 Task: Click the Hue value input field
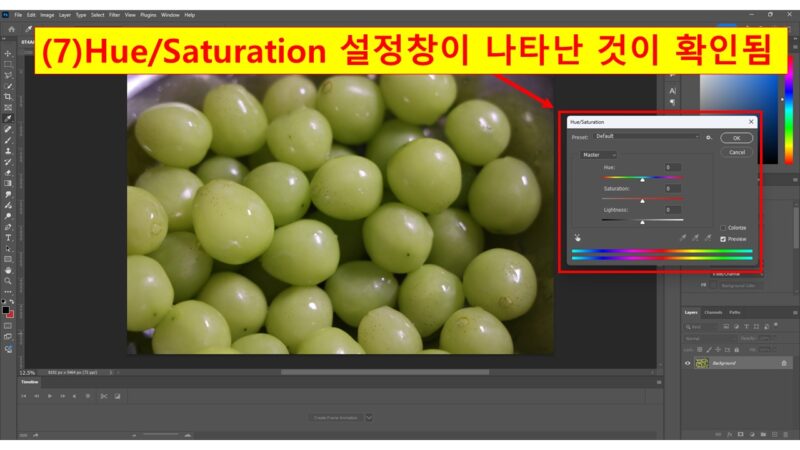click(x=672, y=167)
